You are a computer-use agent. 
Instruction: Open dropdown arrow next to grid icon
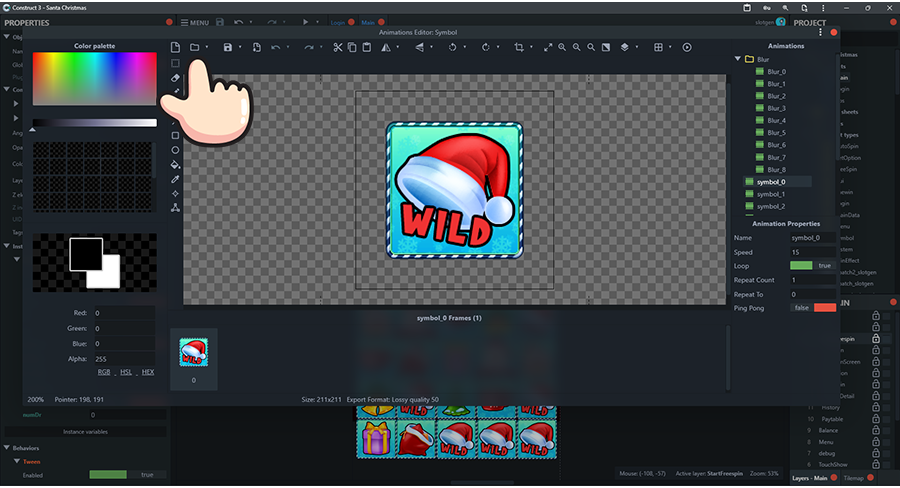670,47
